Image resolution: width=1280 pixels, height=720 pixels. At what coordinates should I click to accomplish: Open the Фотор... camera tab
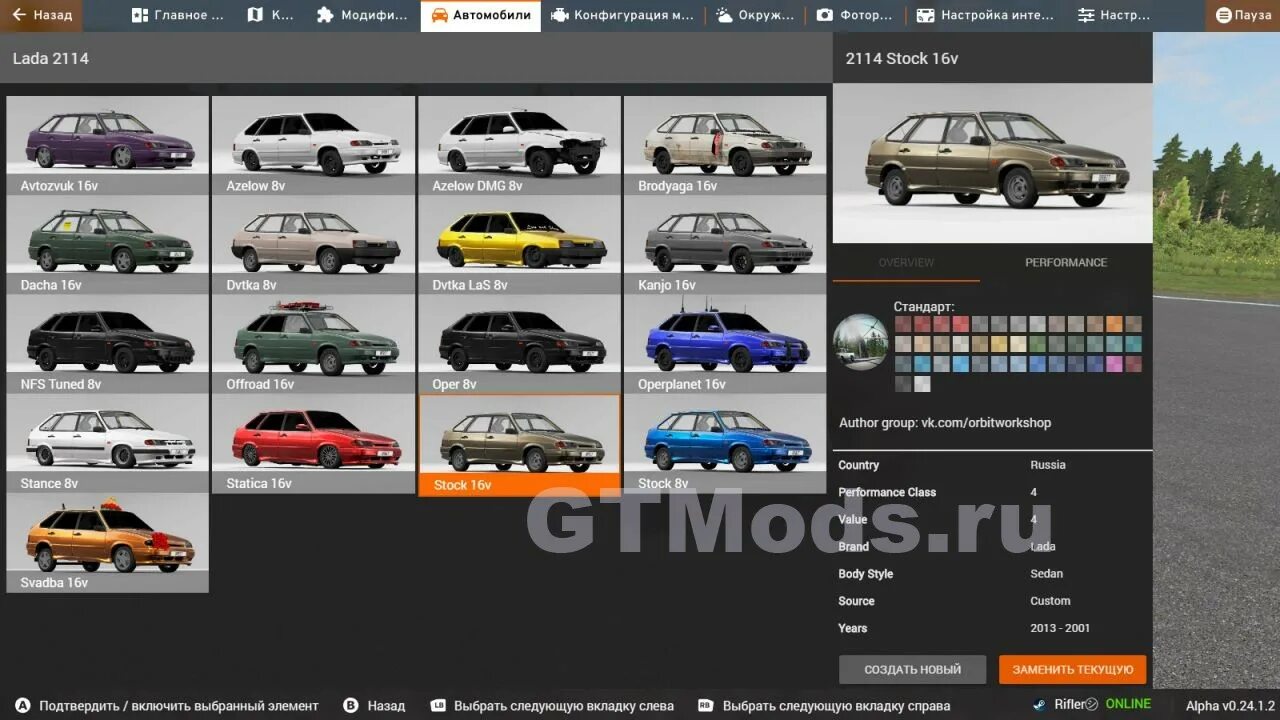click(853, 15)
